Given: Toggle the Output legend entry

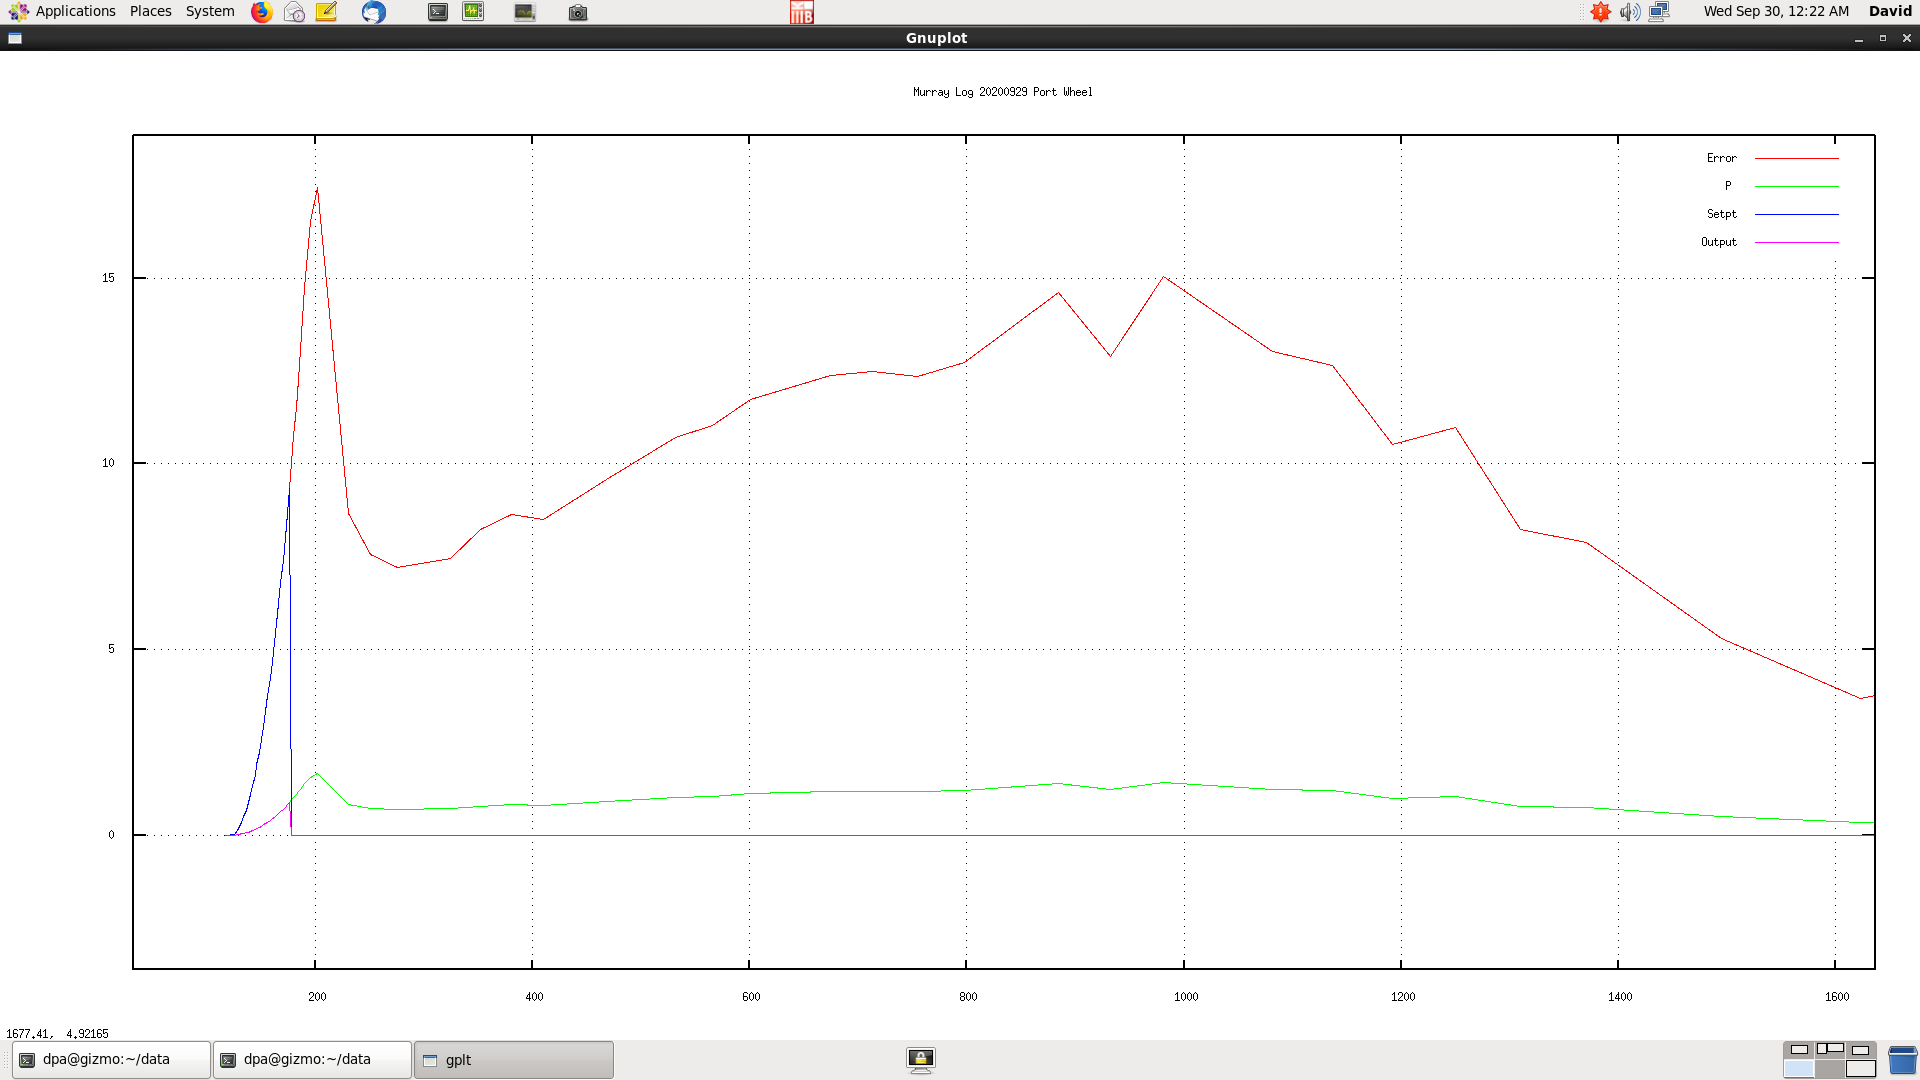Looking at the screenshot, I should tap(1718, 242).
